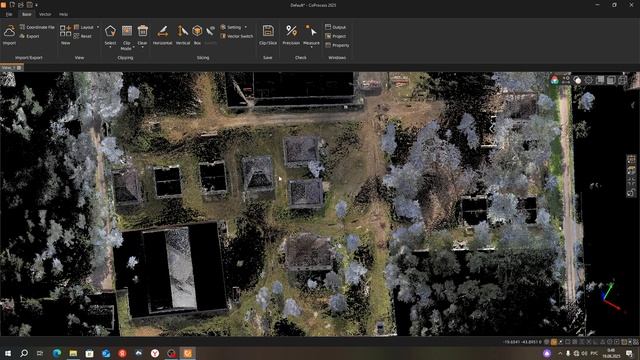640x360 pixels.
Task: Open the Help tab
Action: tap(63, 14)
